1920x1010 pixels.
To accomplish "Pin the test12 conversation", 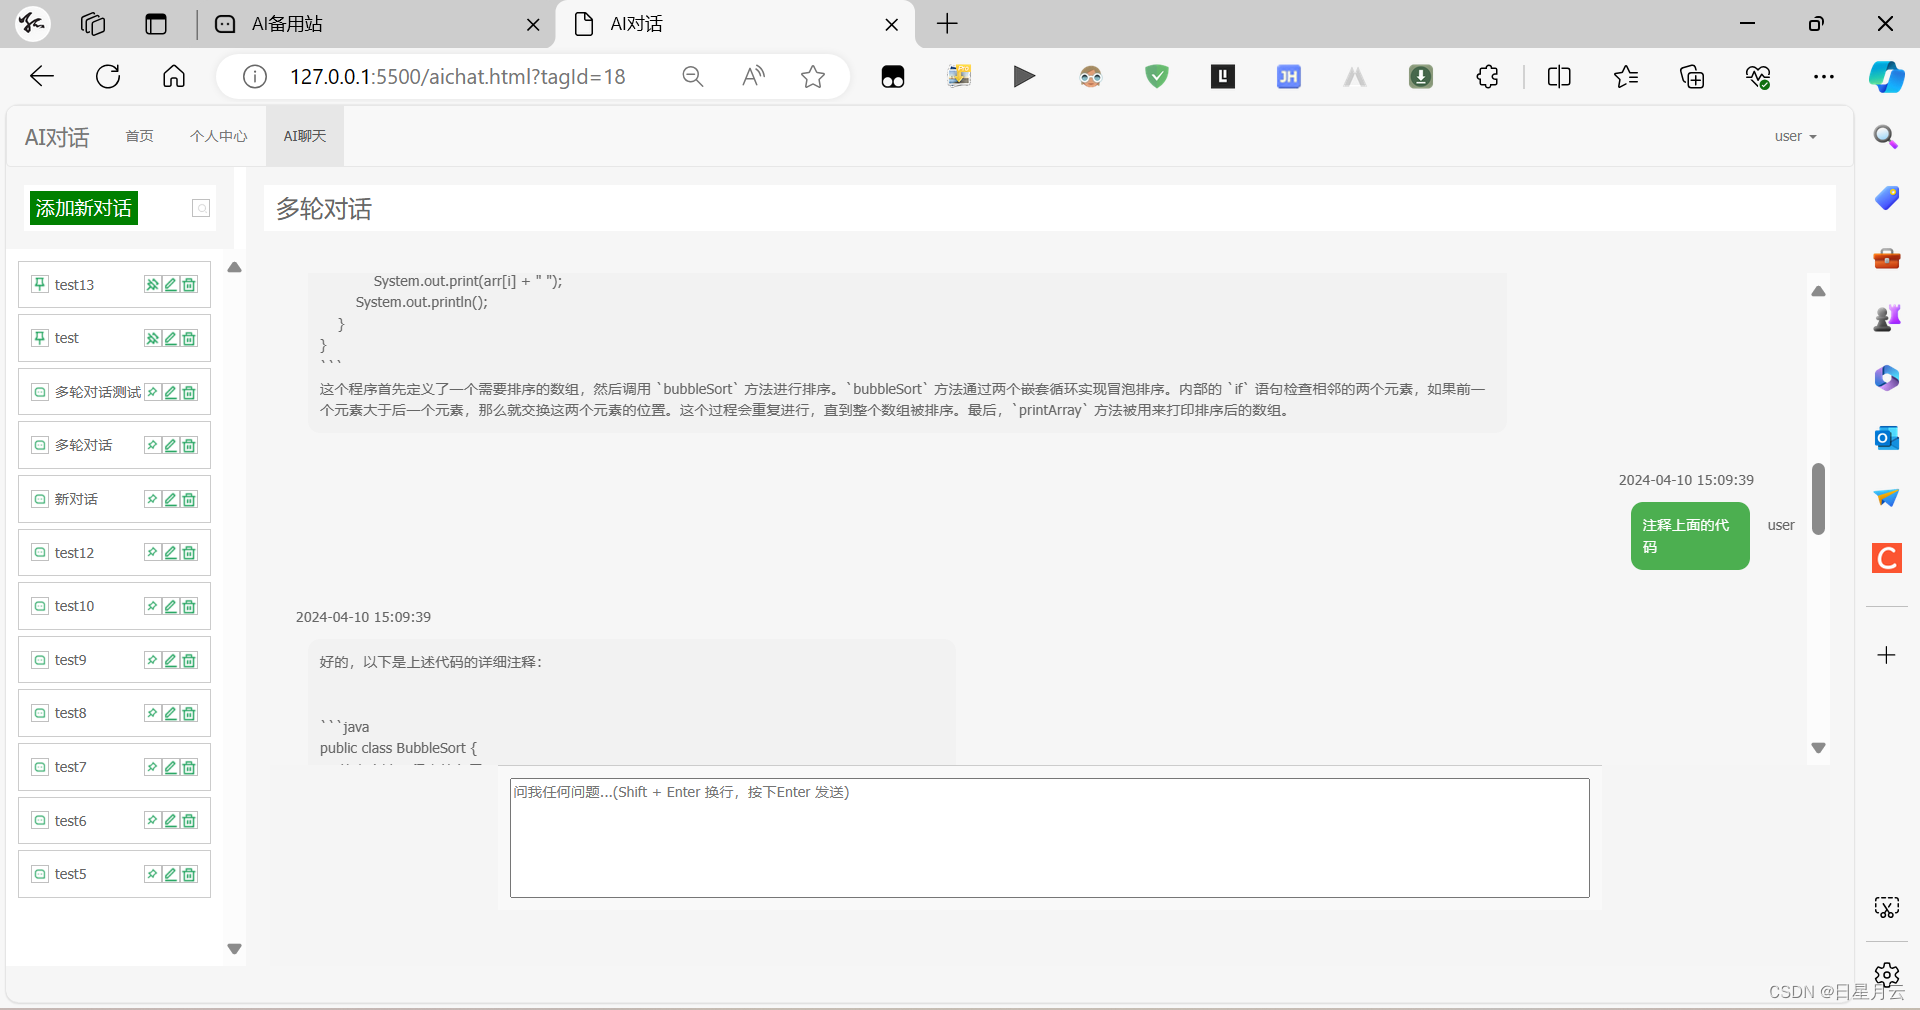I will (152, 552).
